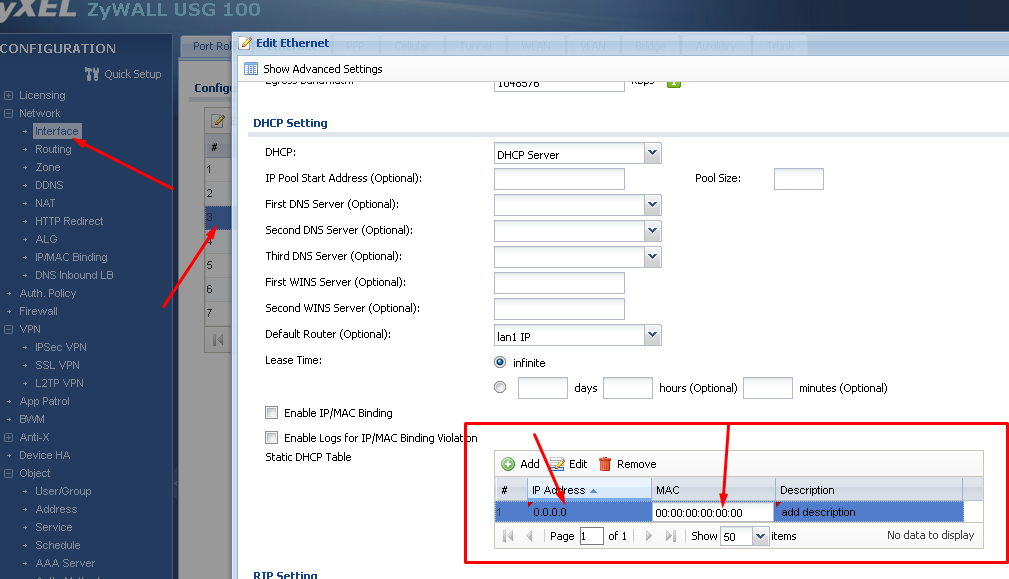Go to previous page of DHCP table
The width and height of the screenshot is (1009, 579).
(530, 536)
